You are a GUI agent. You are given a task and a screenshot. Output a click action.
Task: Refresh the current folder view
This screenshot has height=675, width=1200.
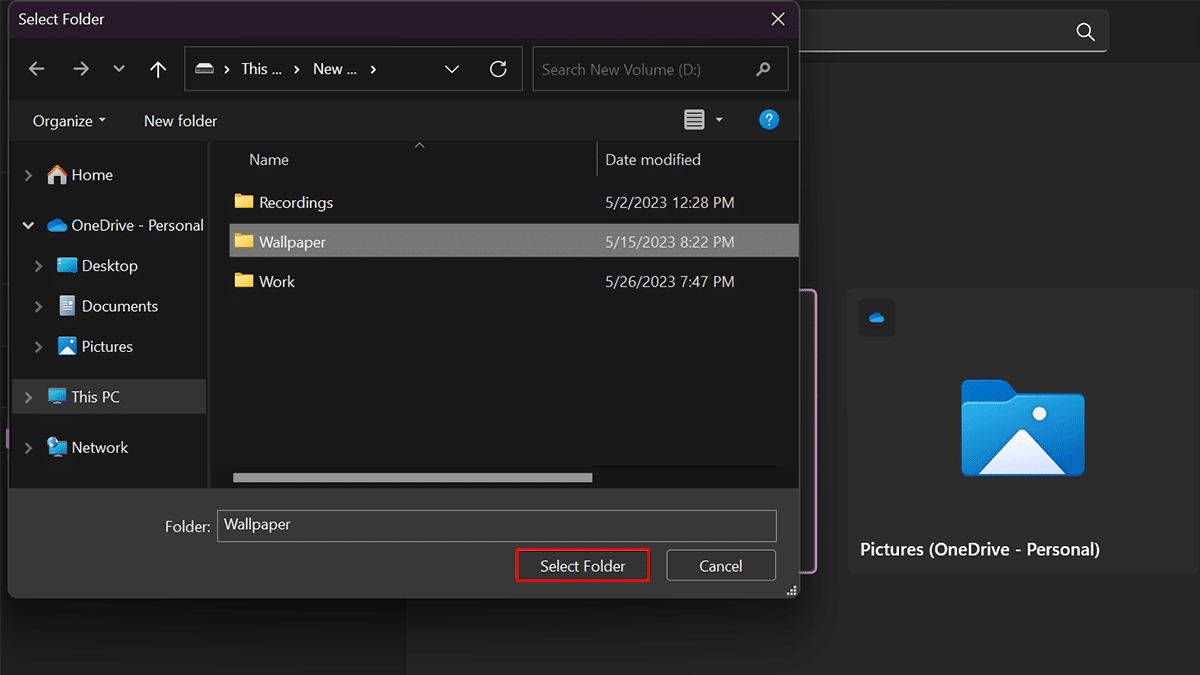point(498,69)
